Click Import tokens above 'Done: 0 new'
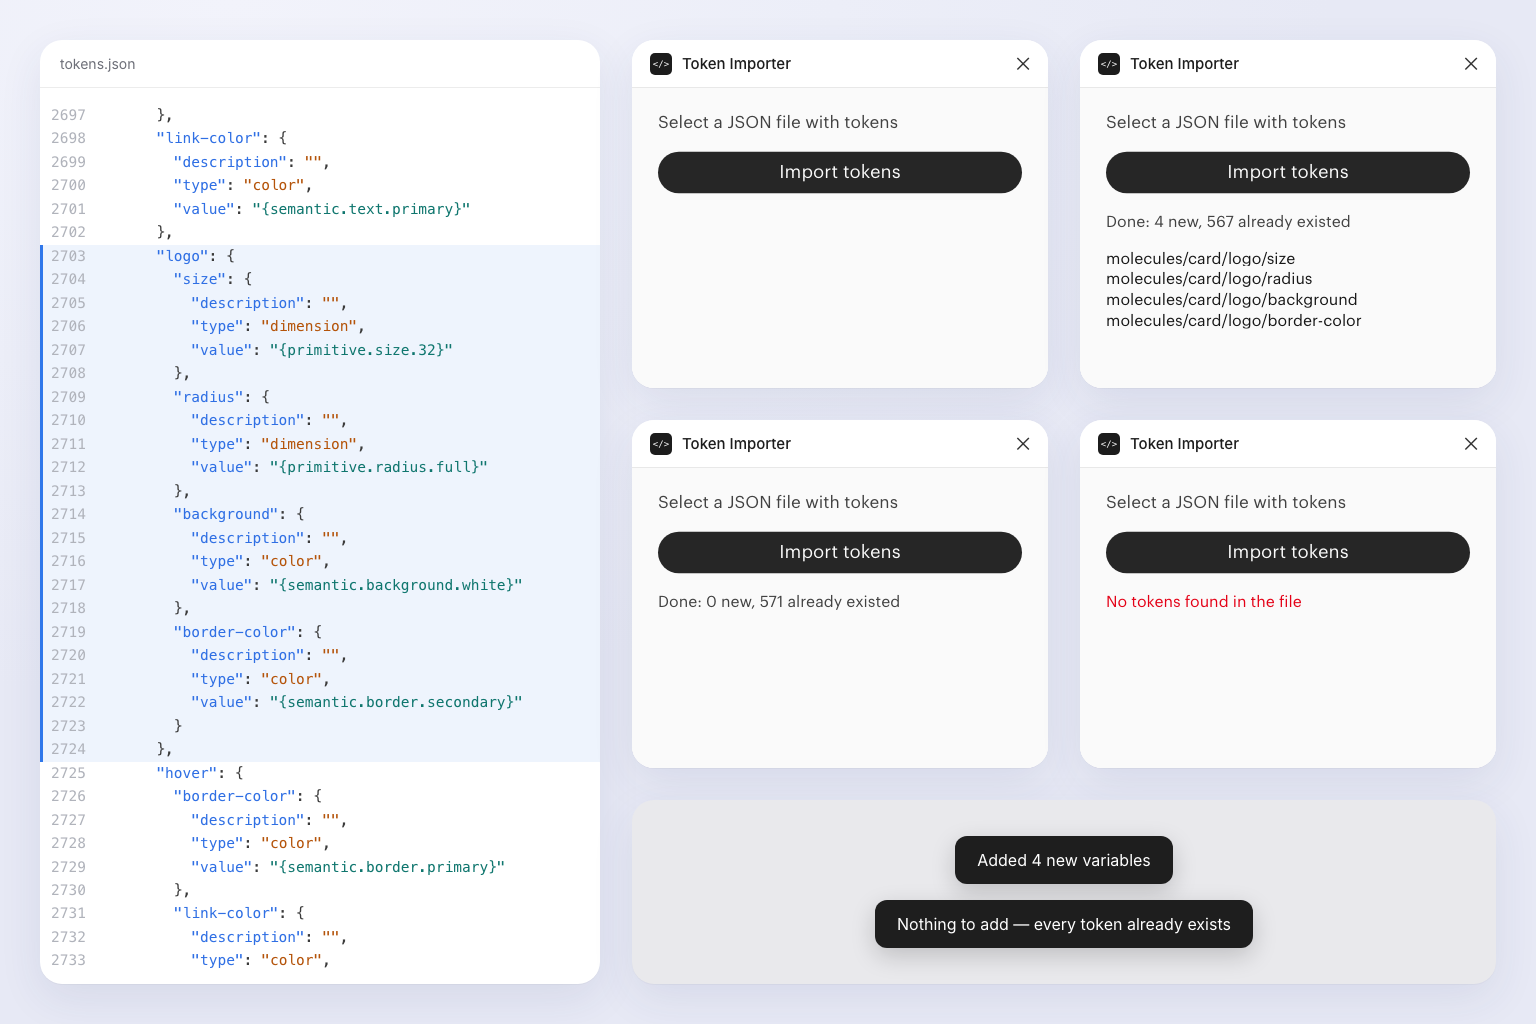 coord(840,552)
